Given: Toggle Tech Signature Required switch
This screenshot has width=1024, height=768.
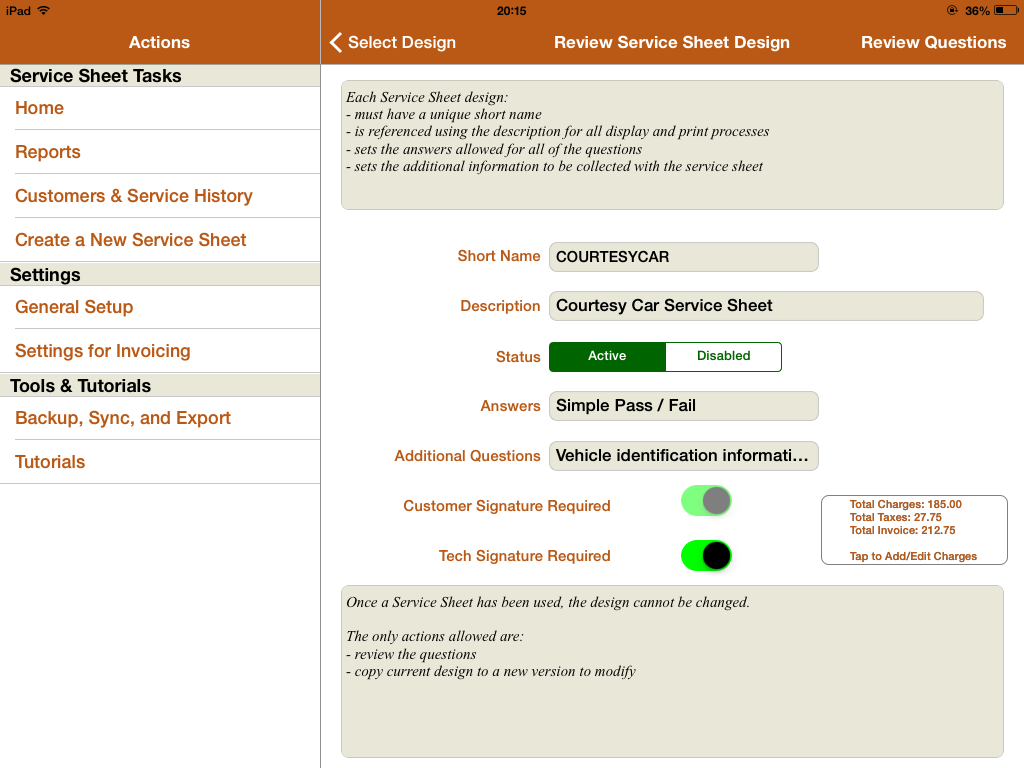Looking at the screenshot, I should [706, 556].
